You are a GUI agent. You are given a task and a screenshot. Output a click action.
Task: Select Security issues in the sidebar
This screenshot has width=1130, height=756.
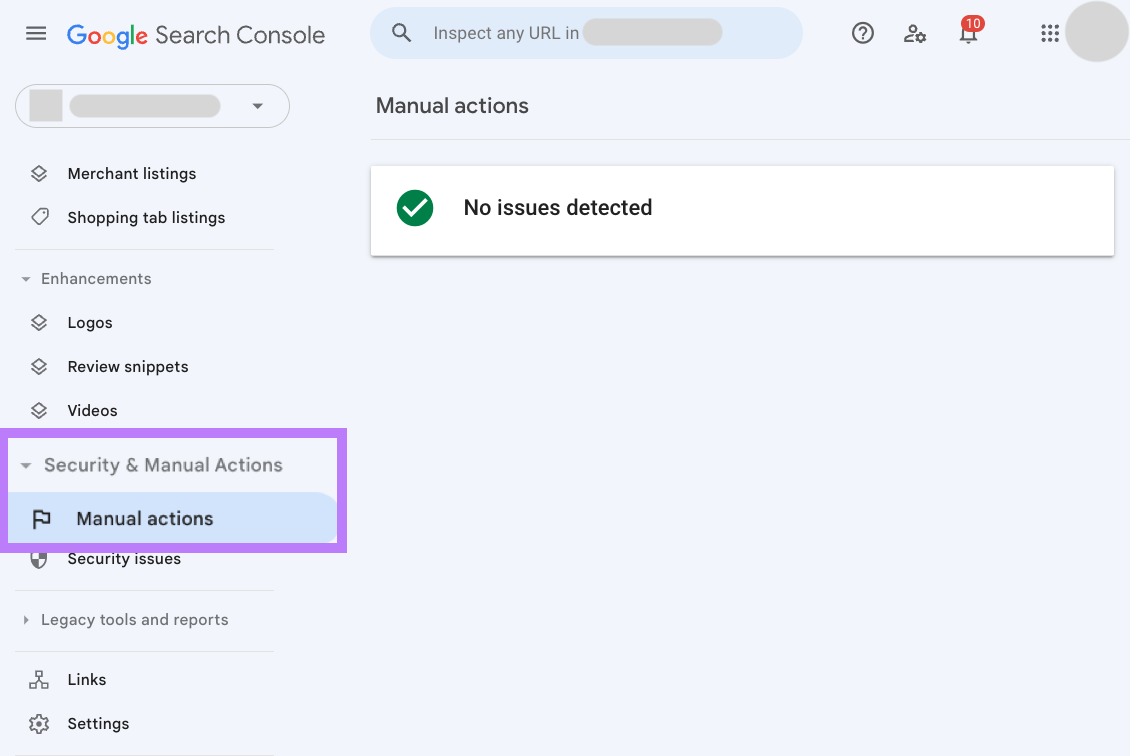[x=124, y=558]
